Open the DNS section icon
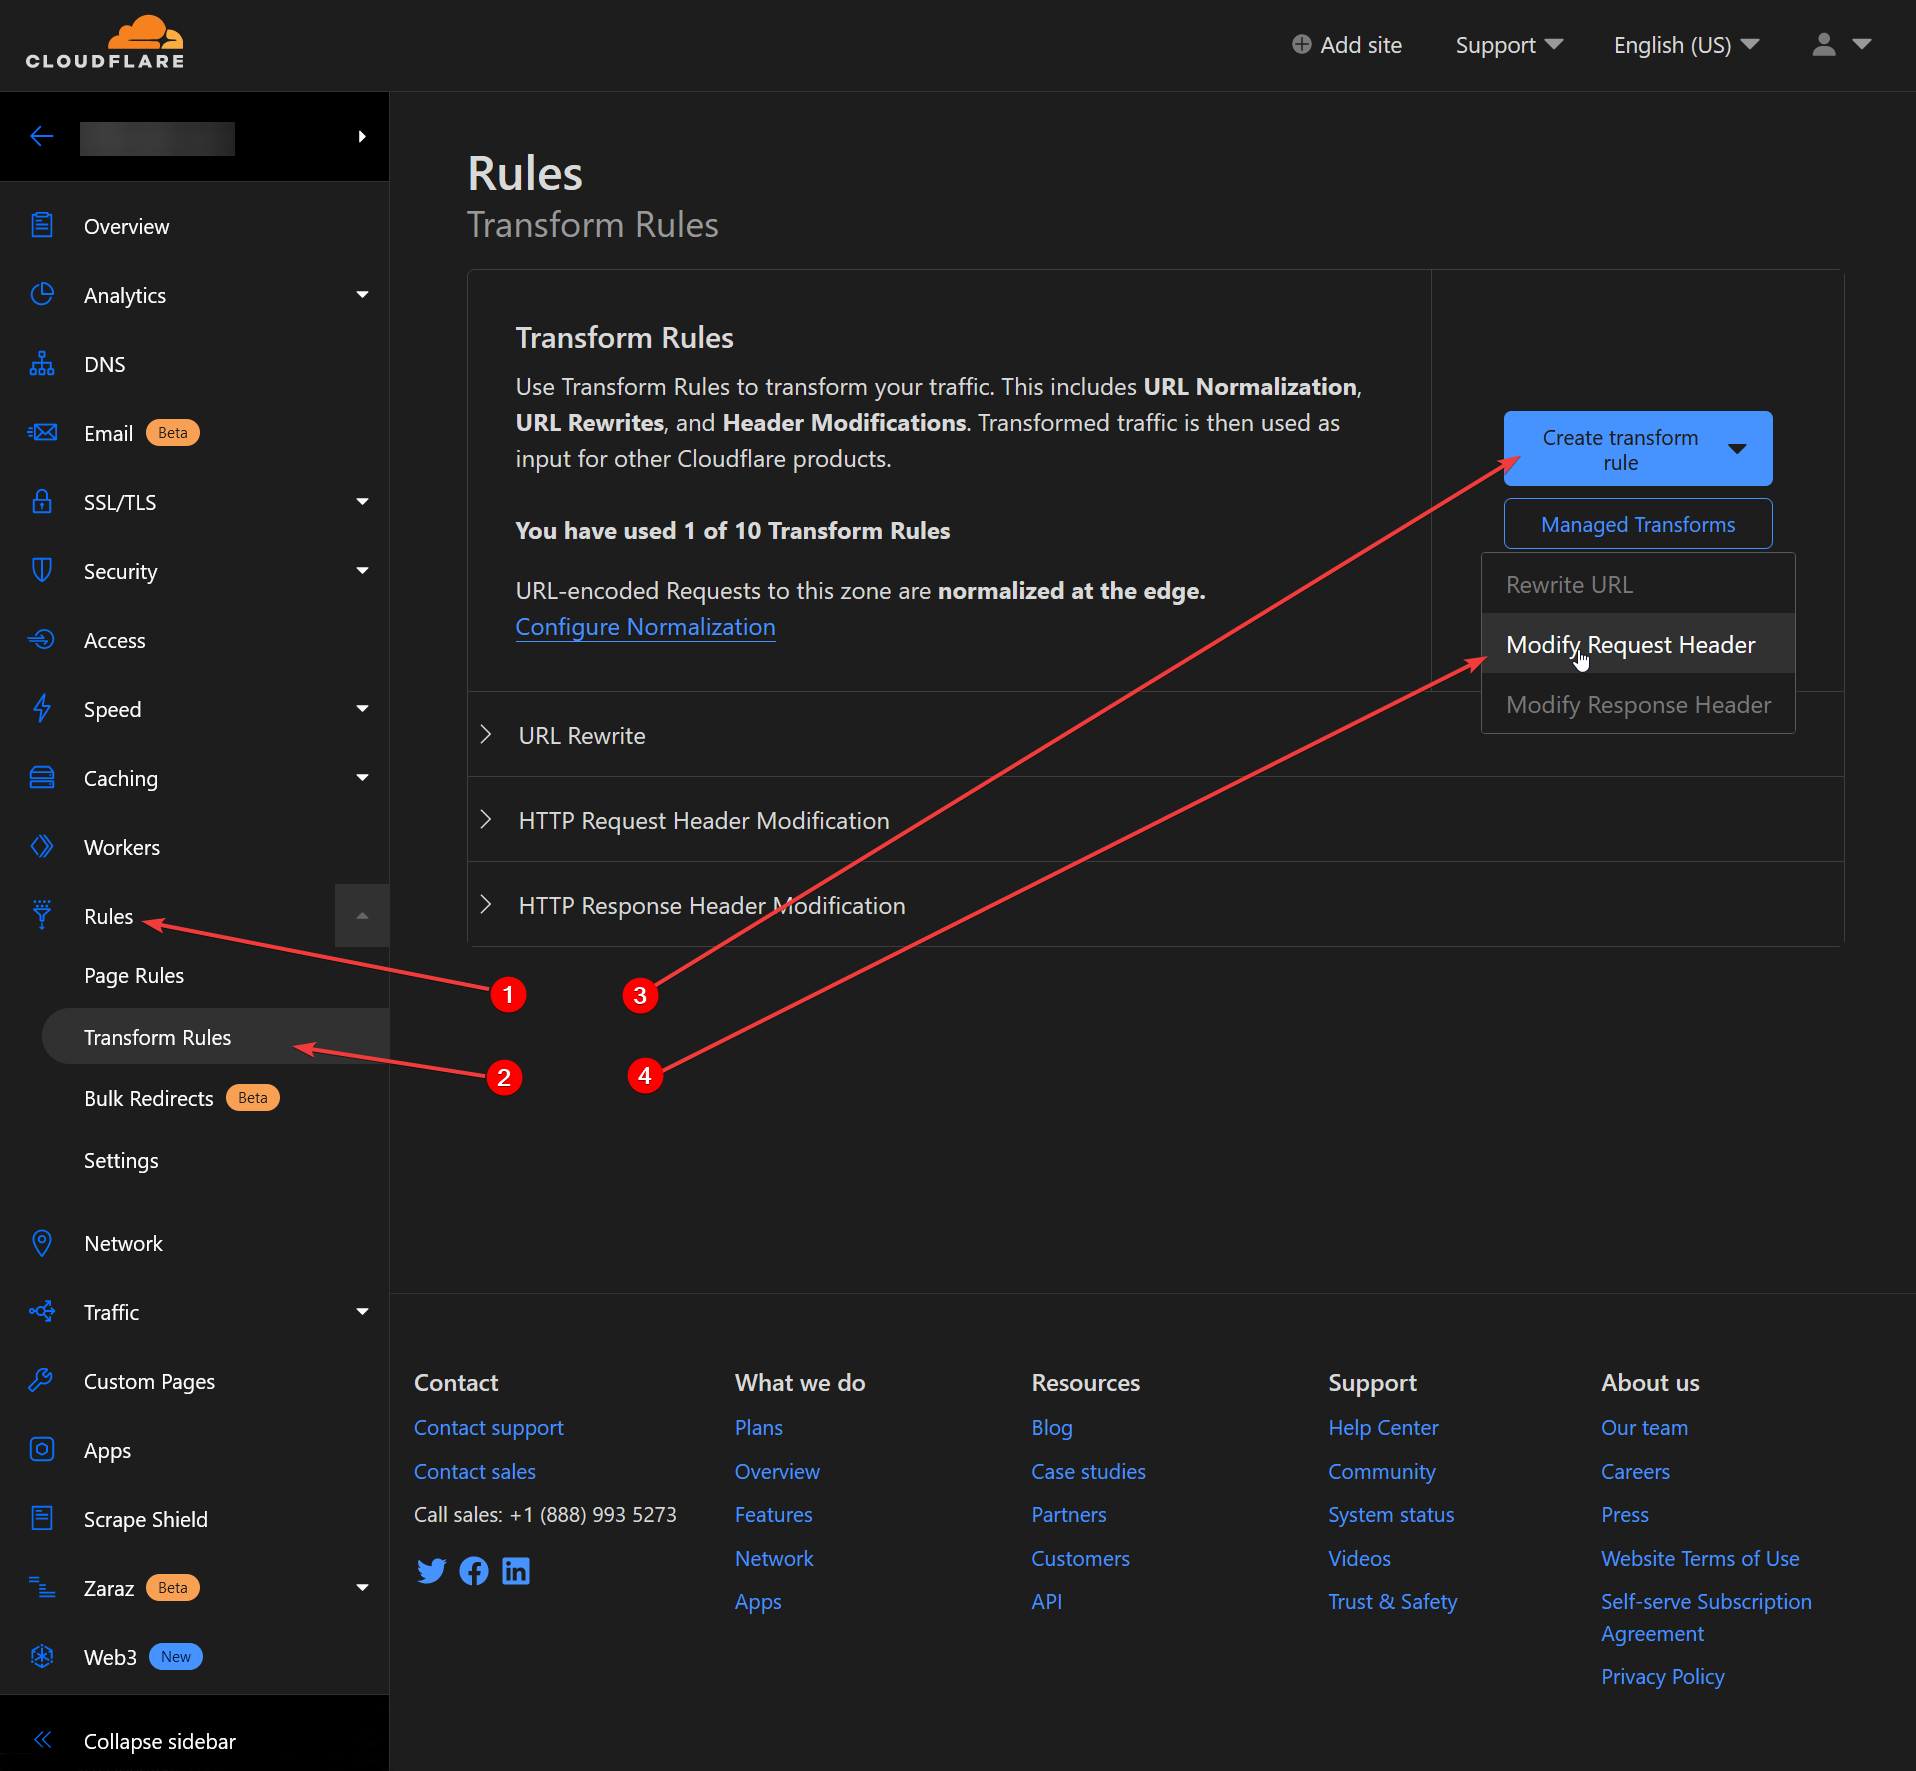The image size is (1916, 1771). click(x=42, y=364)
